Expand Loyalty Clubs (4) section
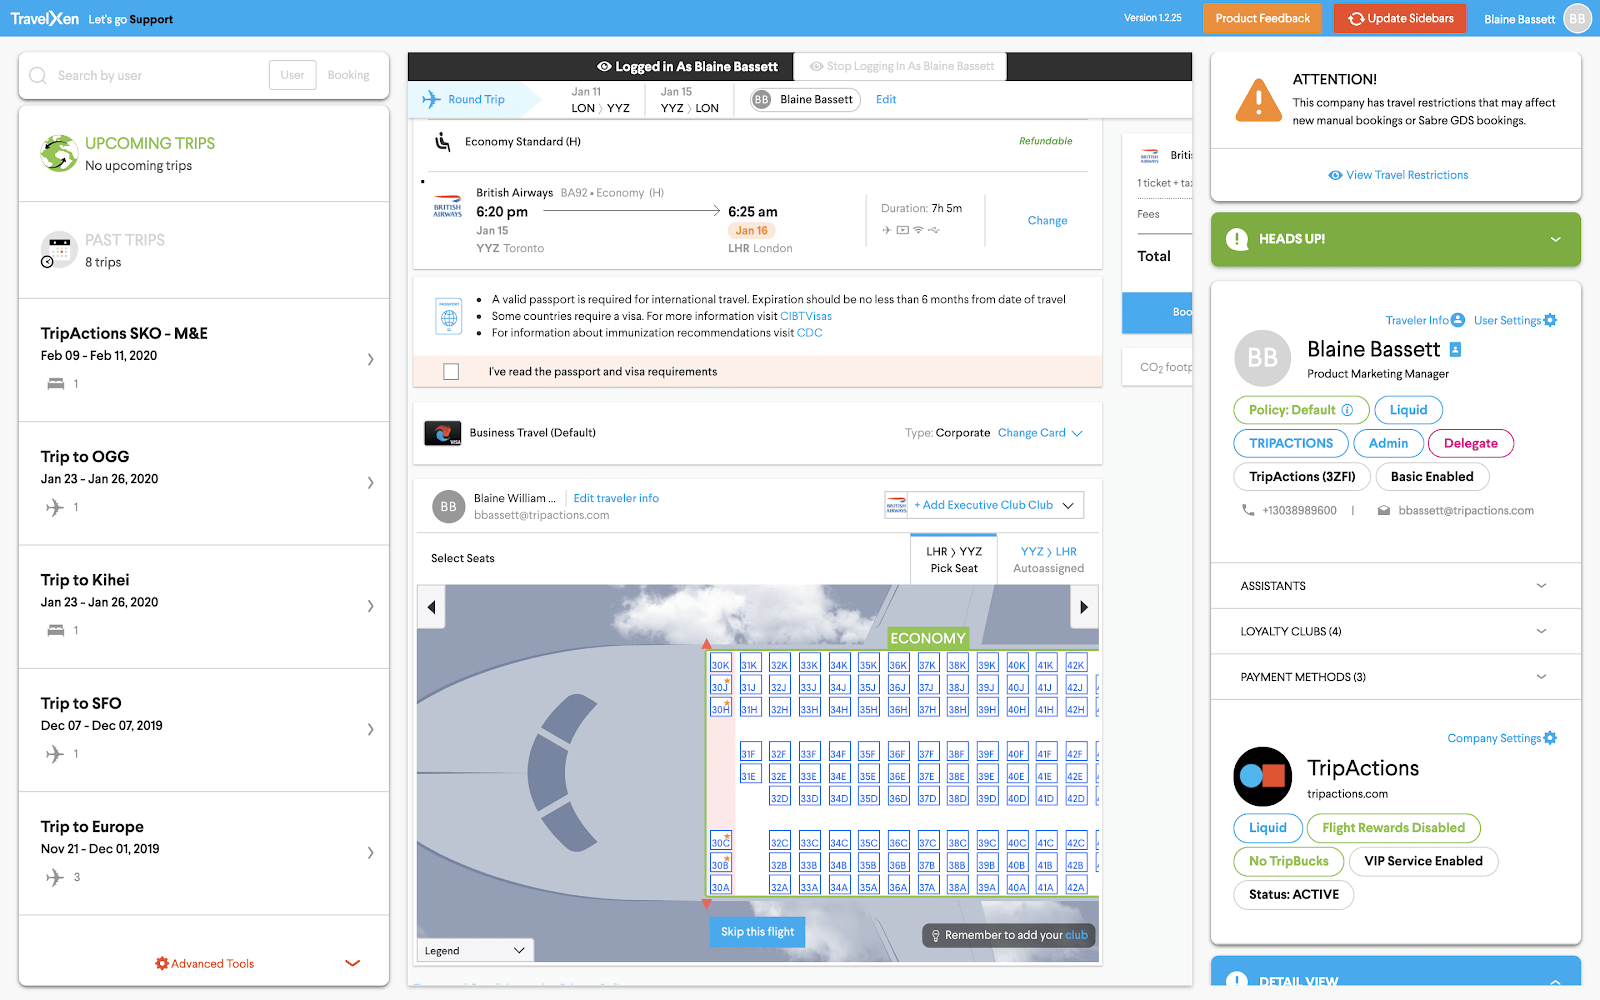 [1395, 632]
